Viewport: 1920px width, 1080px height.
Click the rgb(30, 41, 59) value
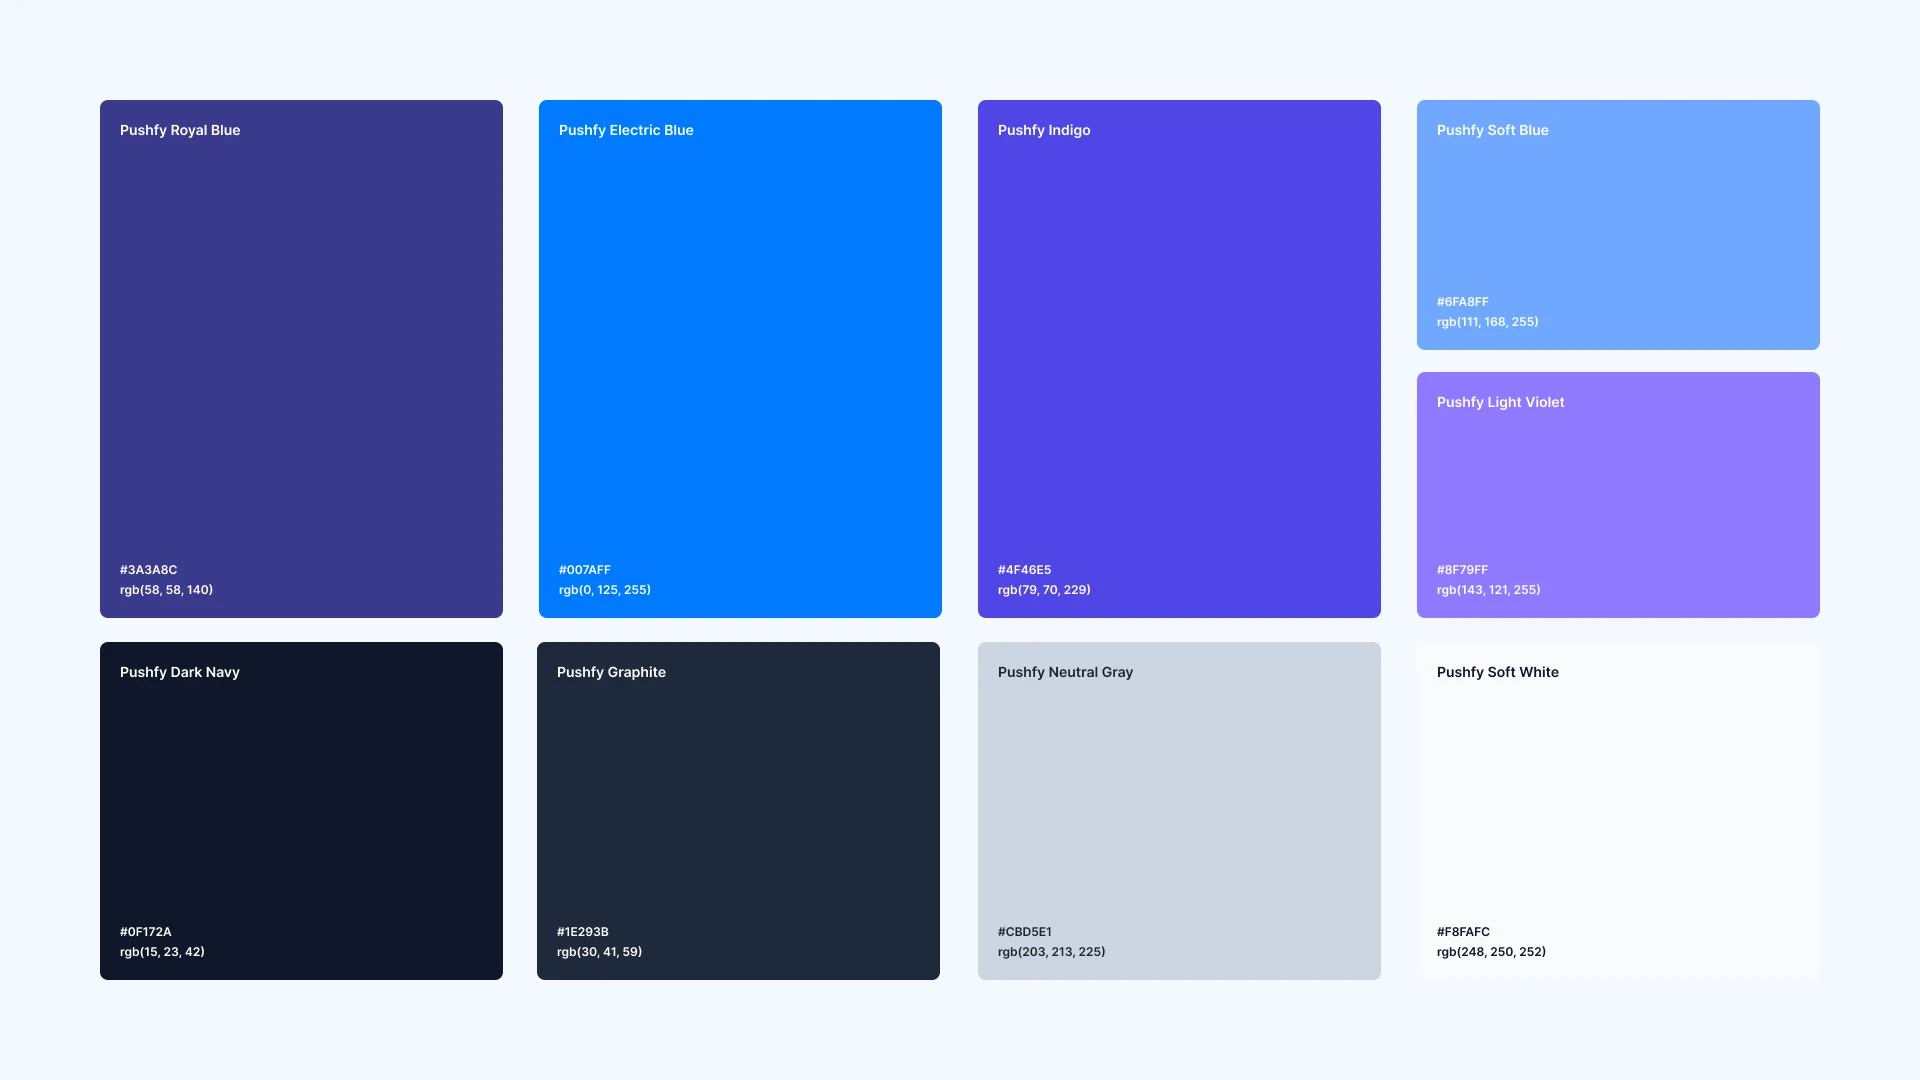click(x=599, y=952)
